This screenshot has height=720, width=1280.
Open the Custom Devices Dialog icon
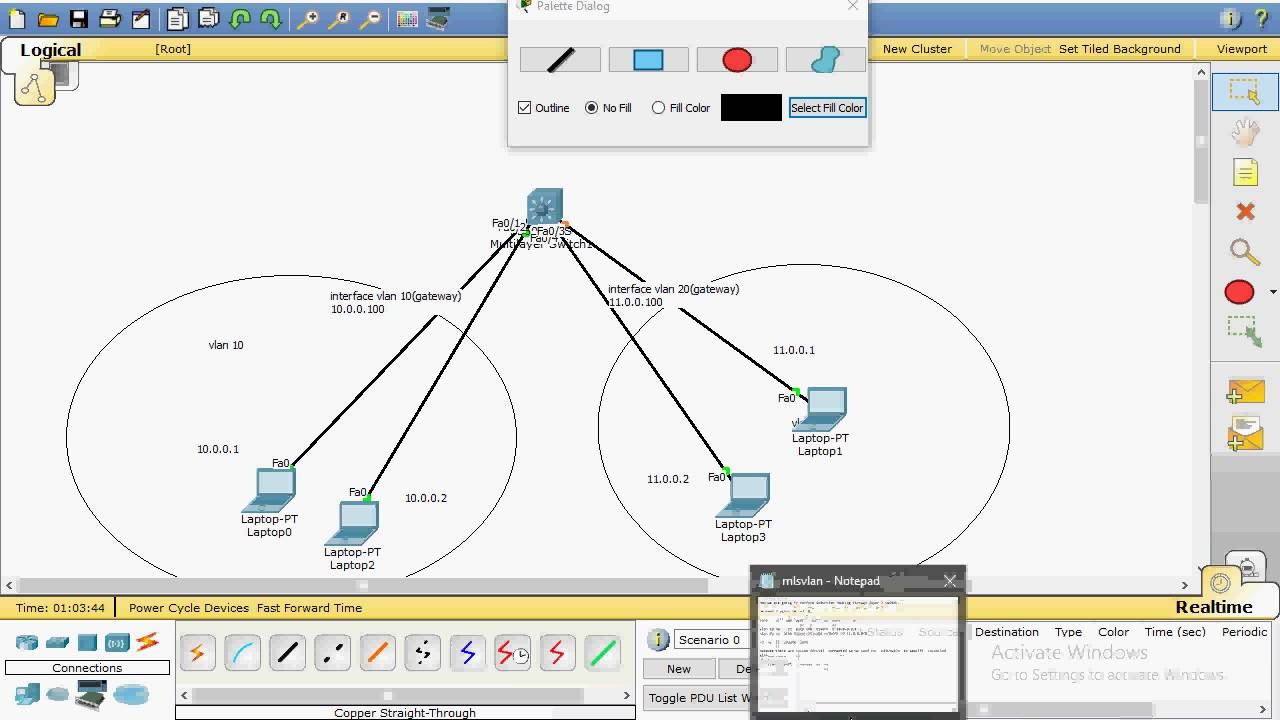tap(438, 18)
